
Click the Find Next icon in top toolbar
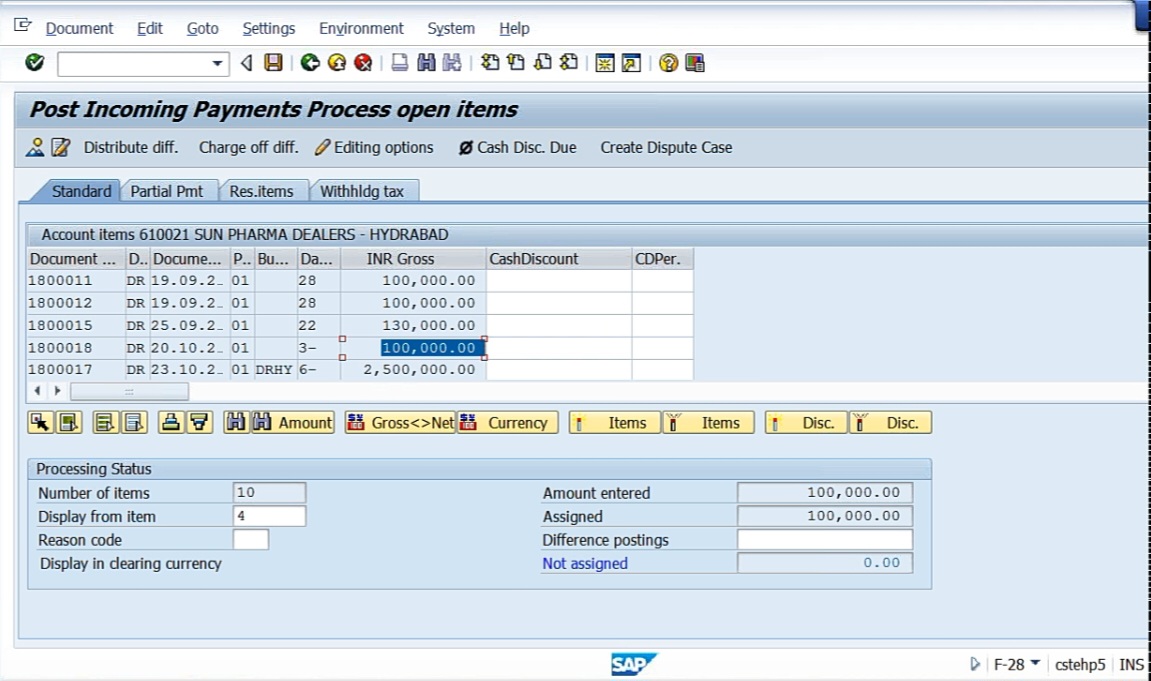[x=452, y=63]
